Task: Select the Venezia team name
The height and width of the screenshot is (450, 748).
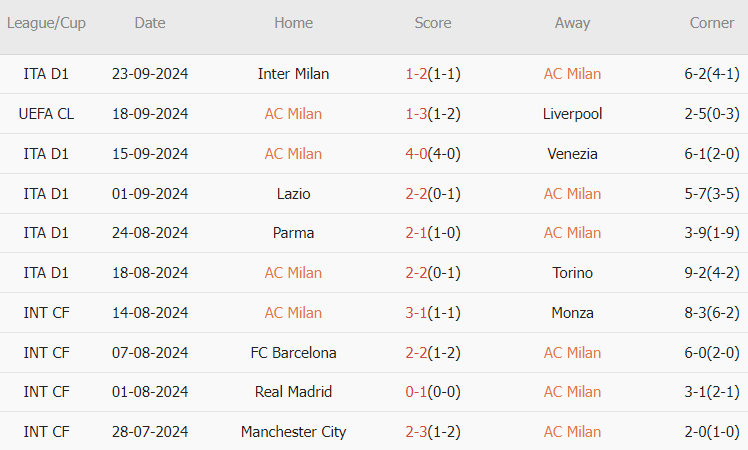Action: (x=572, y=154)
